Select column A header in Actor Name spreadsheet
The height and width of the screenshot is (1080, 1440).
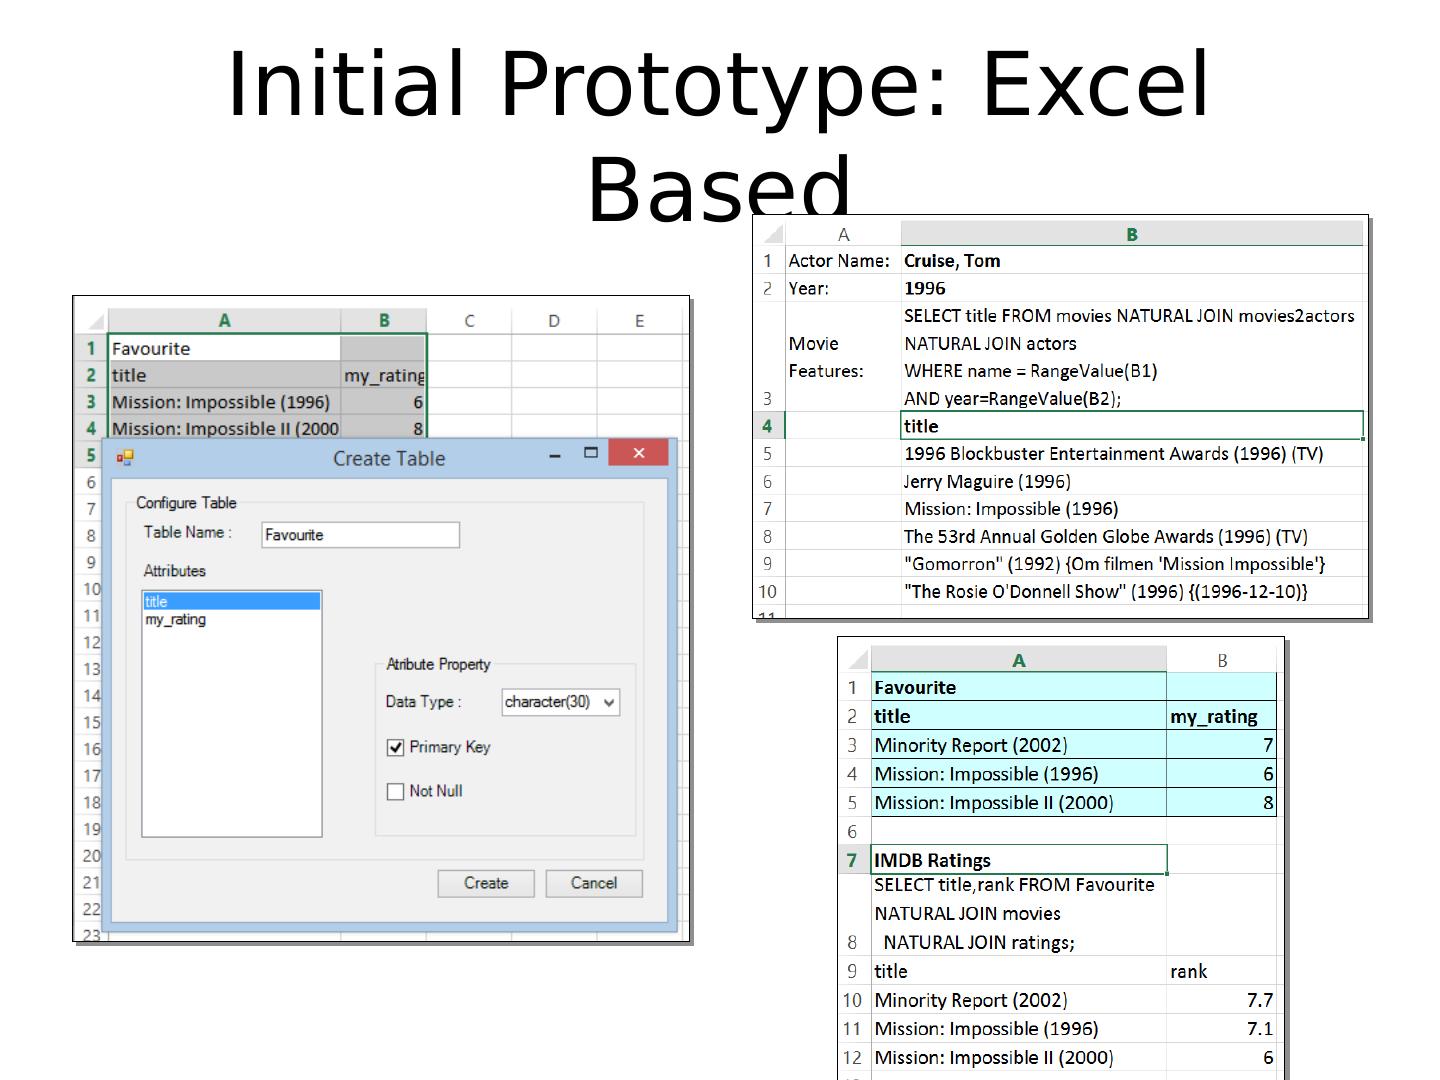tap(843, 235)
